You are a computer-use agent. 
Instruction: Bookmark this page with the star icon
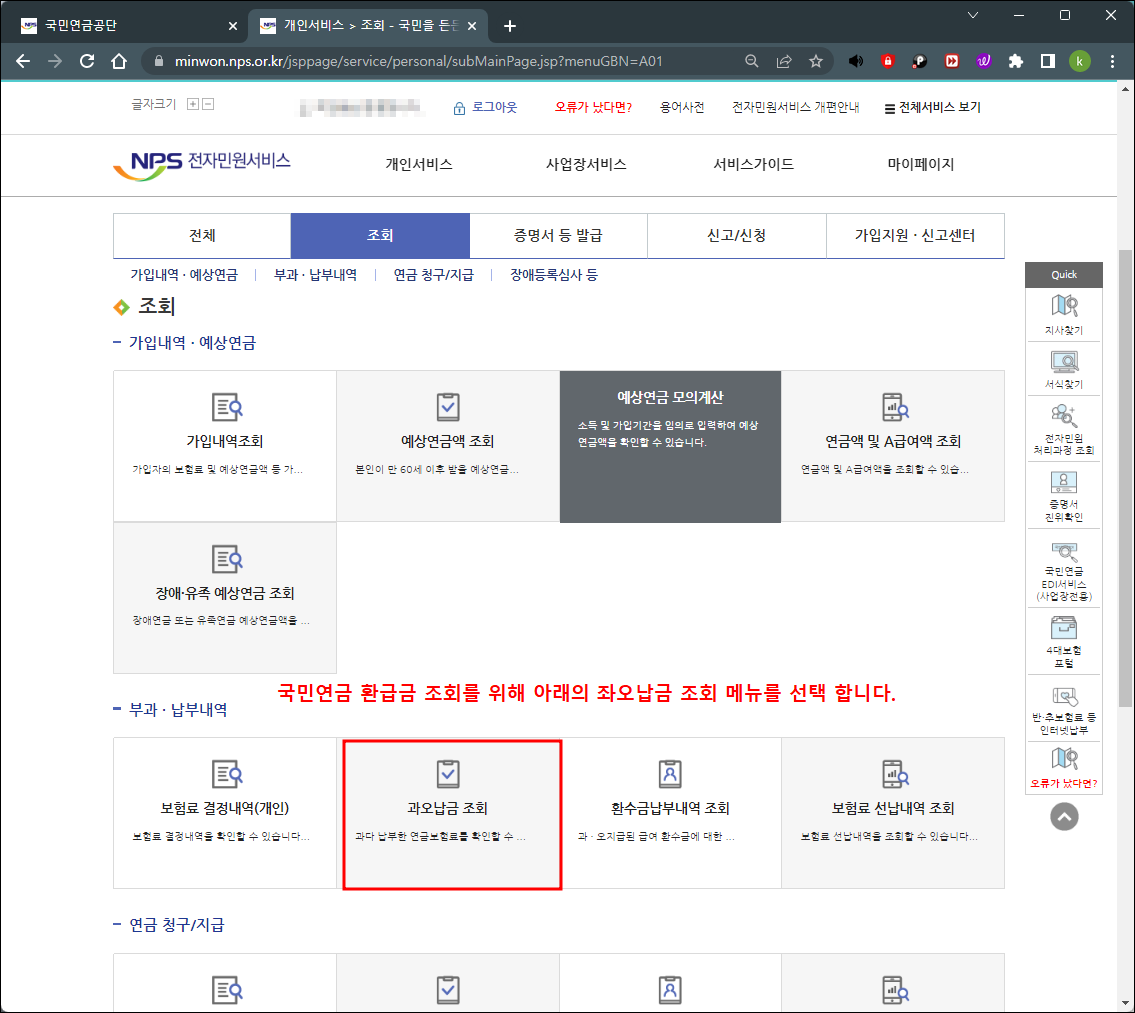point(818,61)
